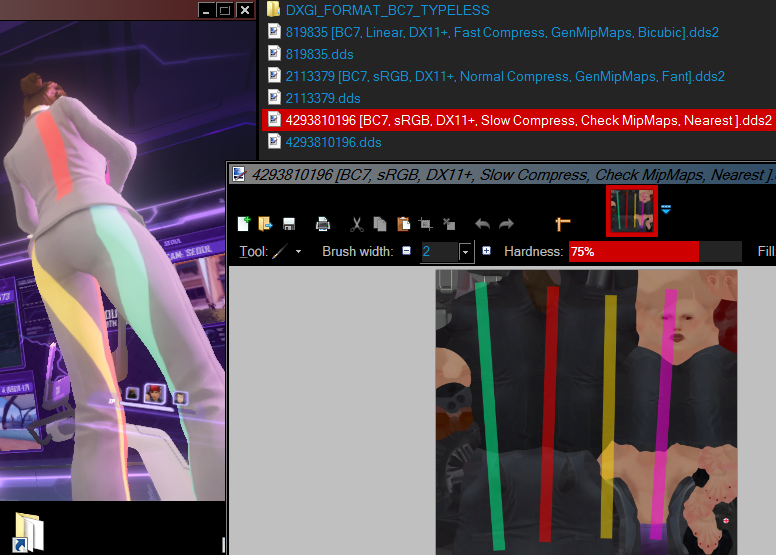Toggle the rulers icon in toolbar

point(562,224)
